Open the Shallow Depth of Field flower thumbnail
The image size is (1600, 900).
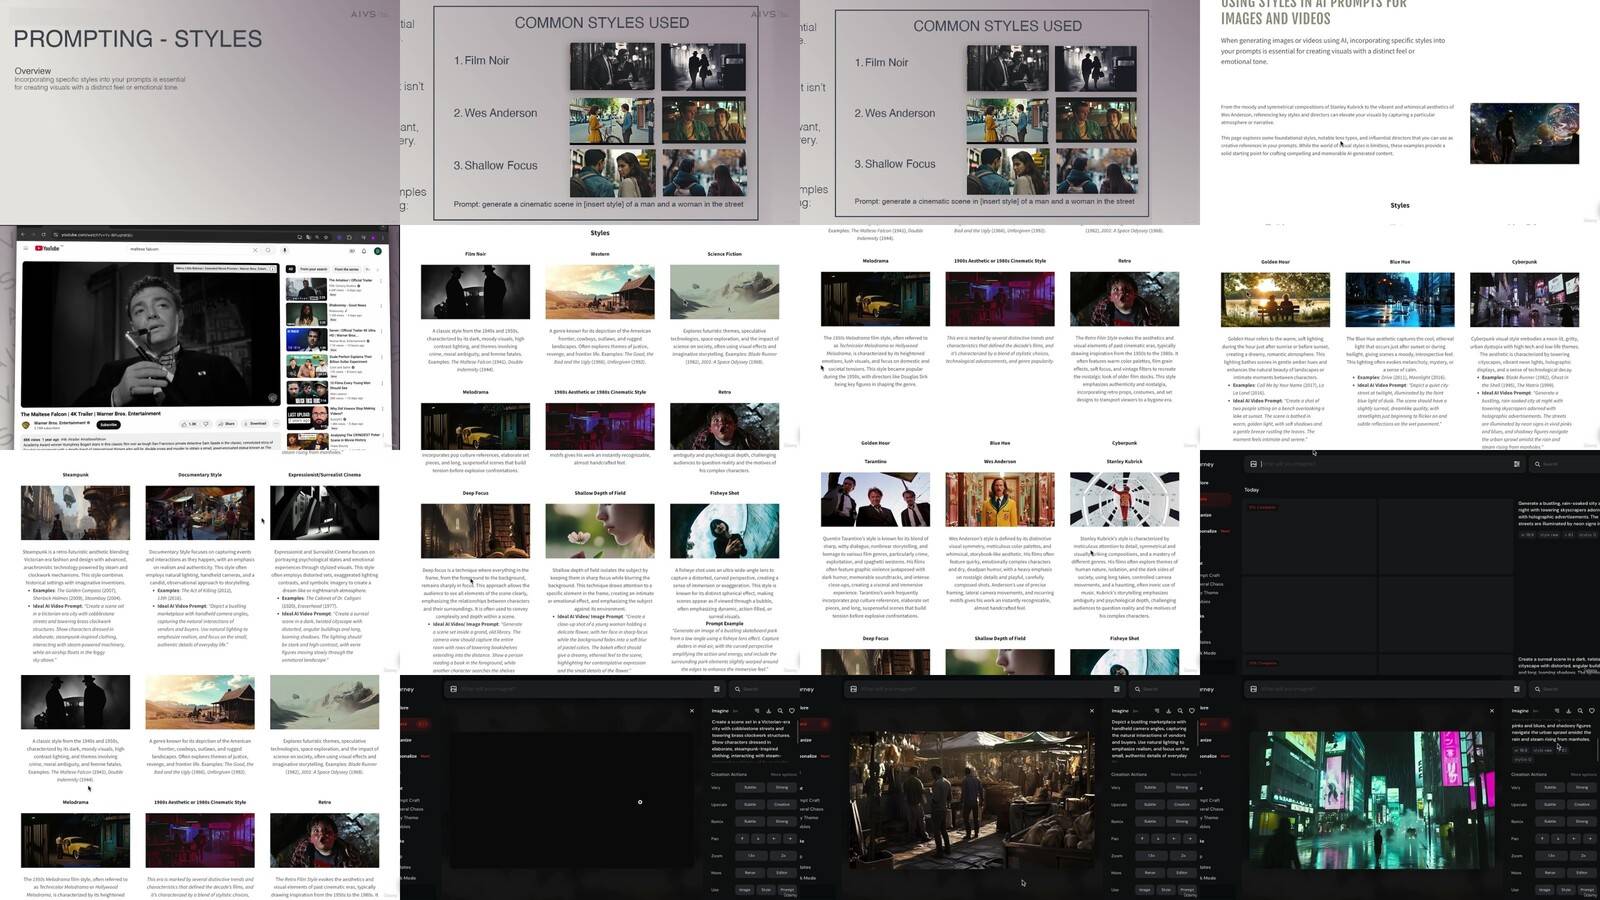click(600, 530)
